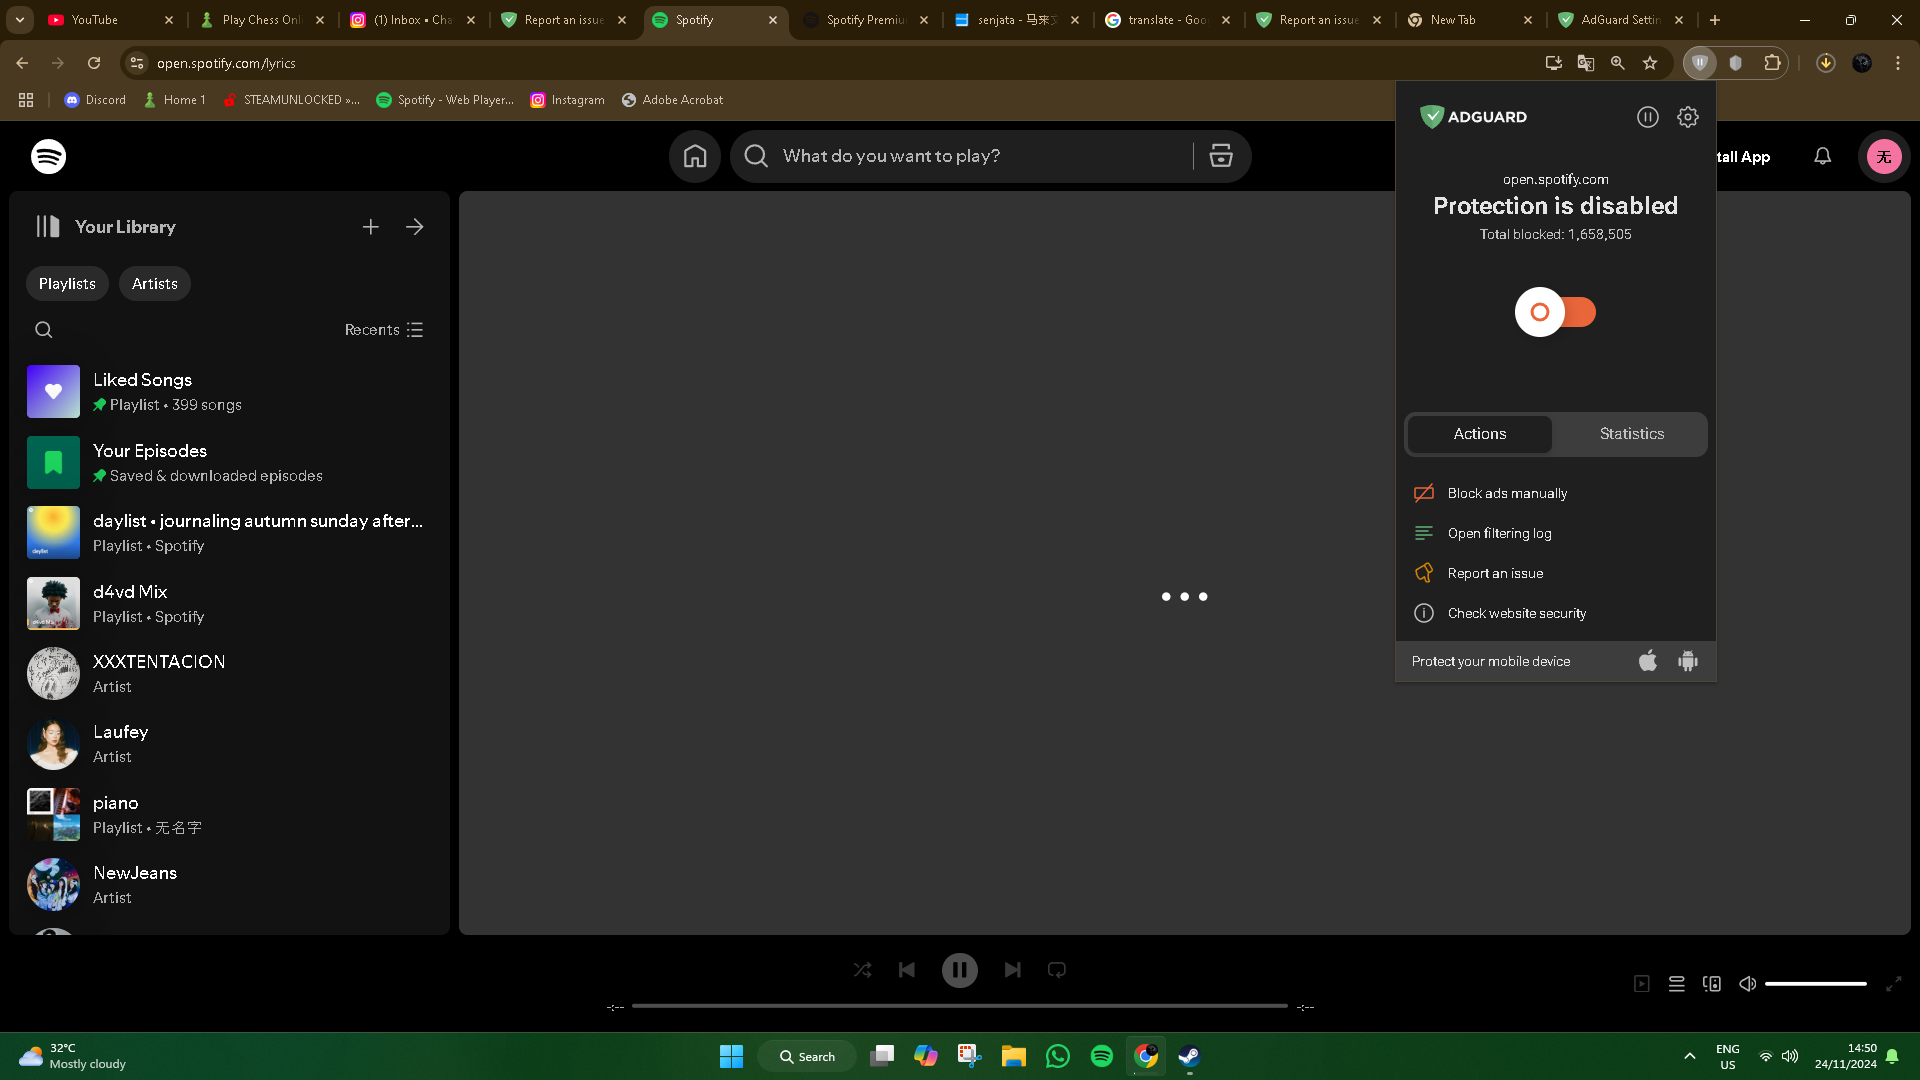Filter library by Playlists

click(67, 283)
